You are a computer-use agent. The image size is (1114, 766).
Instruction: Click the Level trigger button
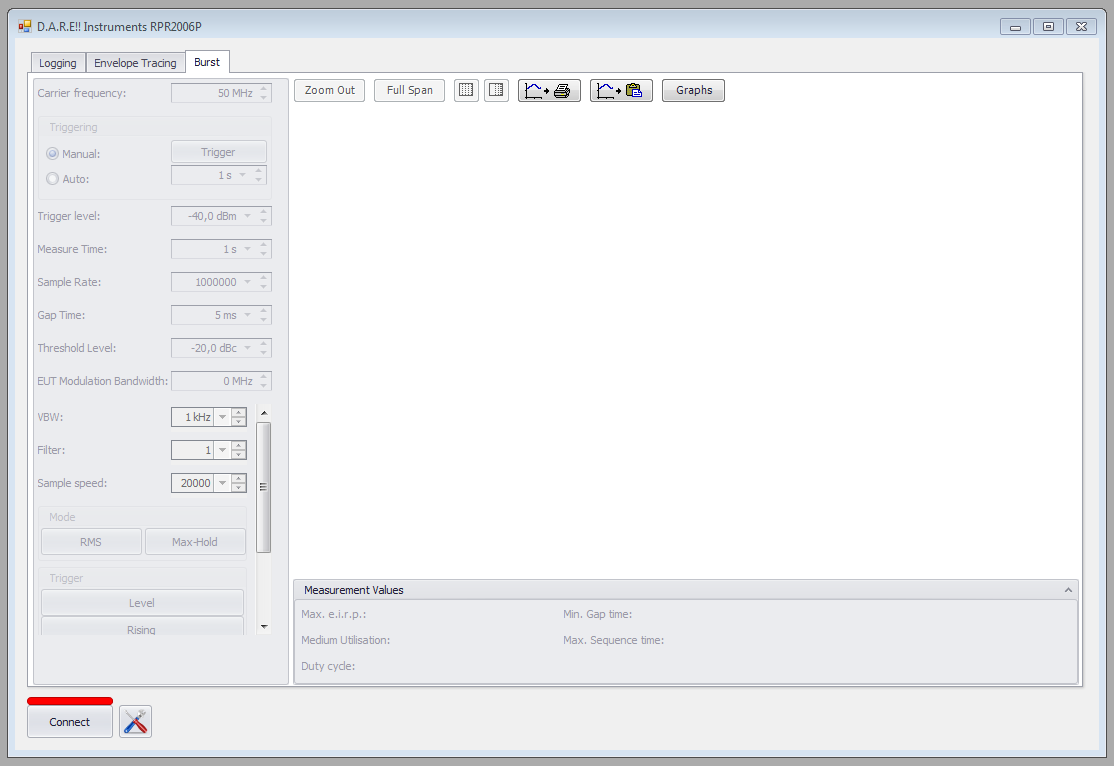(142, 603)
